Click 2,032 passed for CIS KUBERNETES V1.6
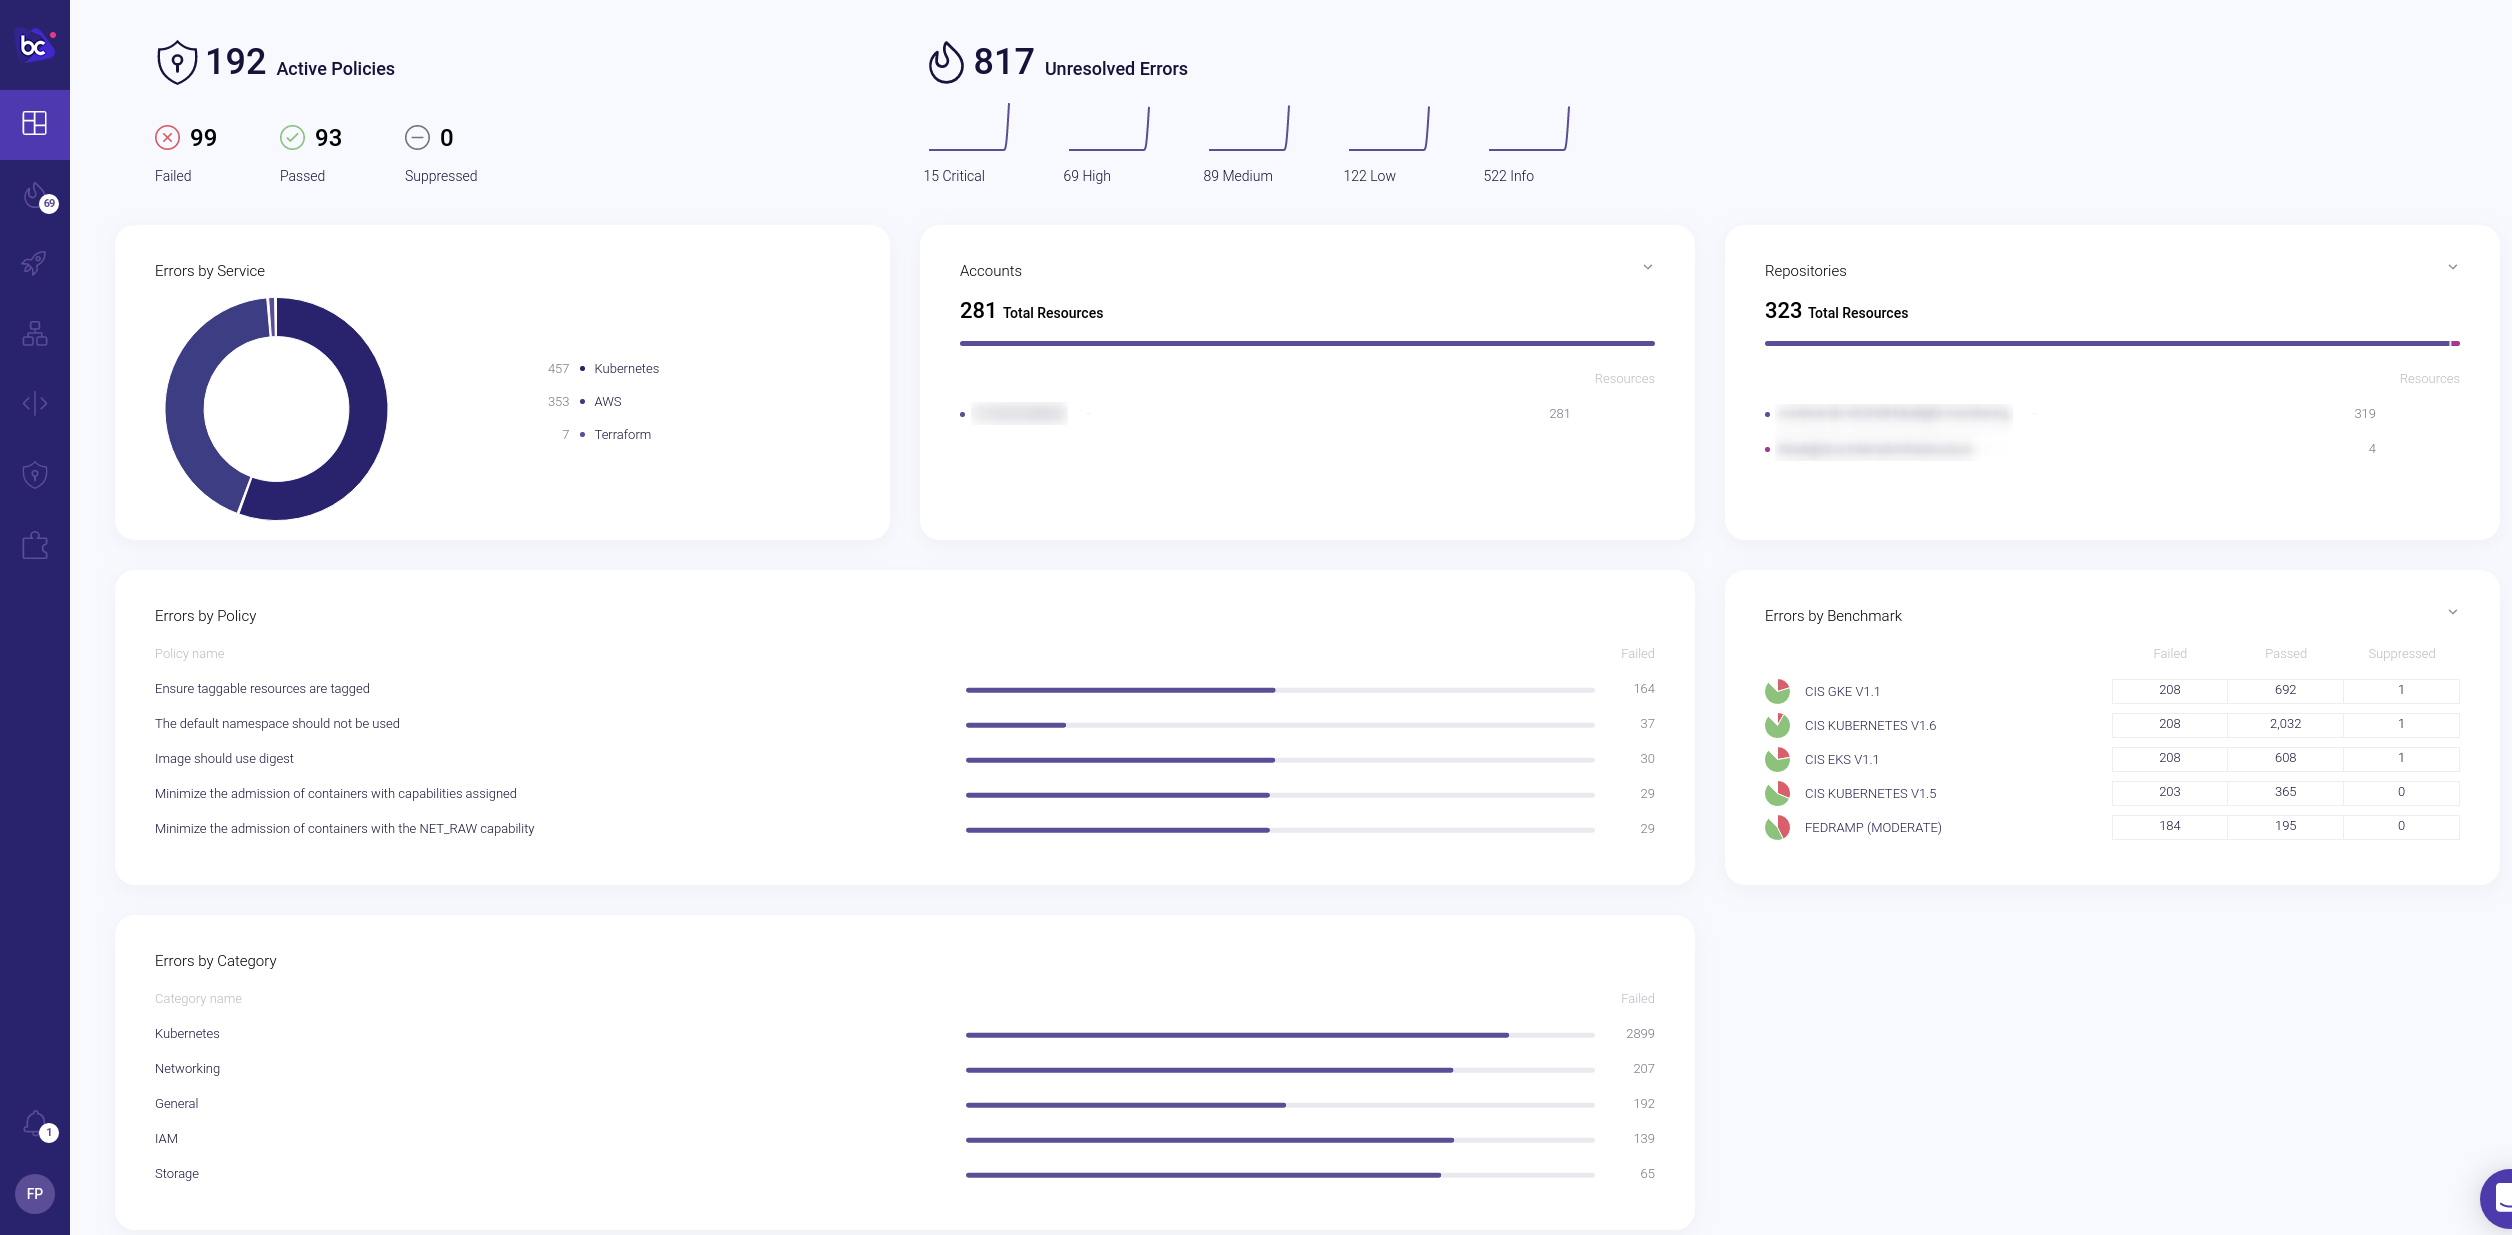Image resolution: width=2512 pixels, height=1235 pixels. click(2285, 724)
